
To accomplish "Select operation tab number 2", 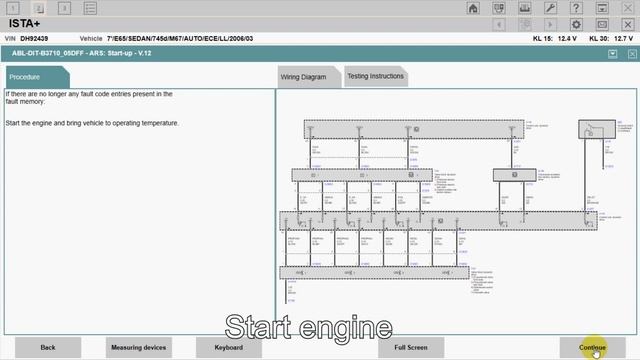I will coord(39,8).
